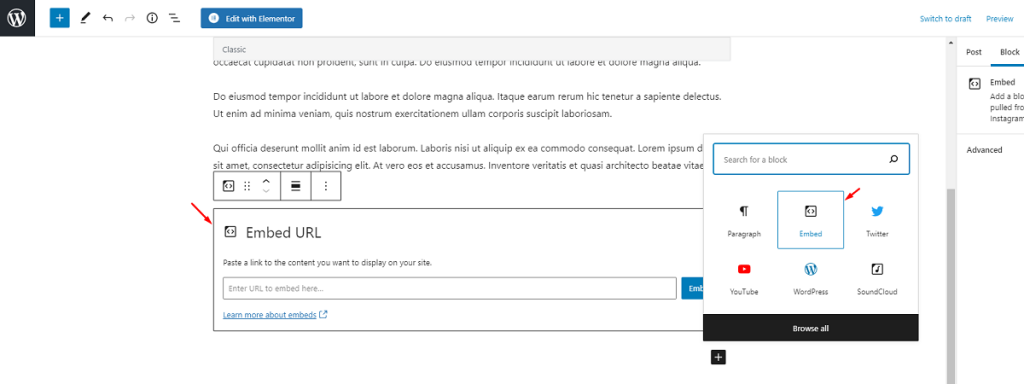Select the SoundCloud block

pyautogui.click(x=877, y=278)
